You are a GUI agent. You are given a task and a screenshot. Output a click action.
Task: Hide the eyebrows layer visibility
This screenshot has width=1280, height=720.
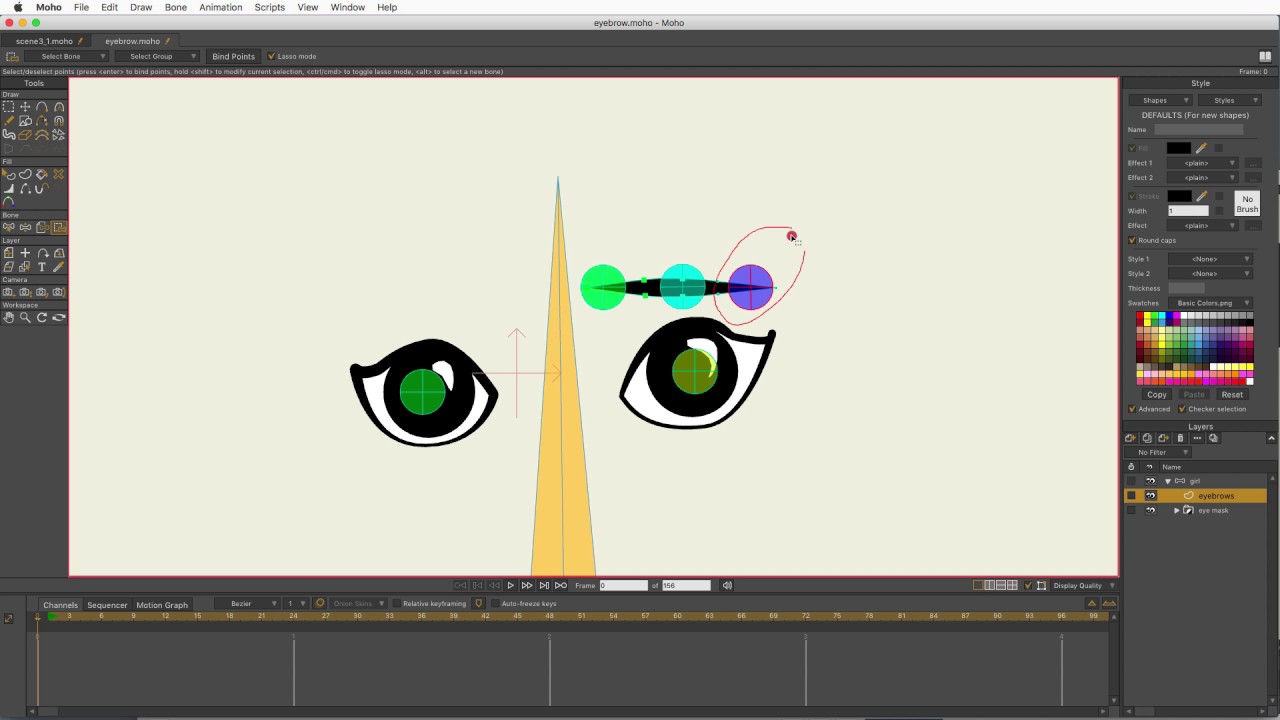tap(1150, 496)
